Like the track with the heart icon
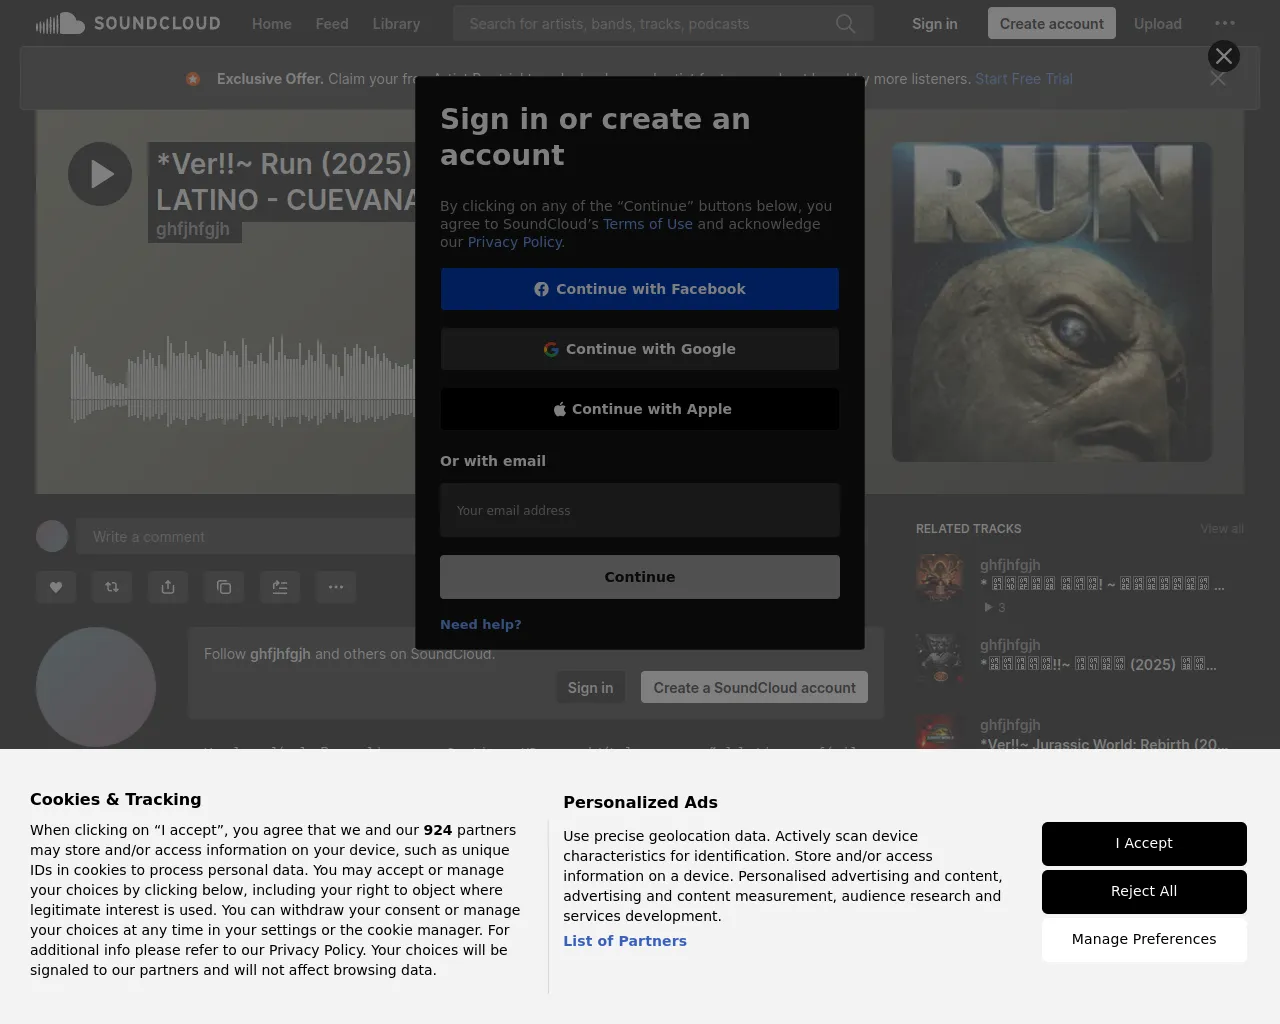Image resolution: width=1280 pixels, height=1024 pixels. (x=56, y=587)
